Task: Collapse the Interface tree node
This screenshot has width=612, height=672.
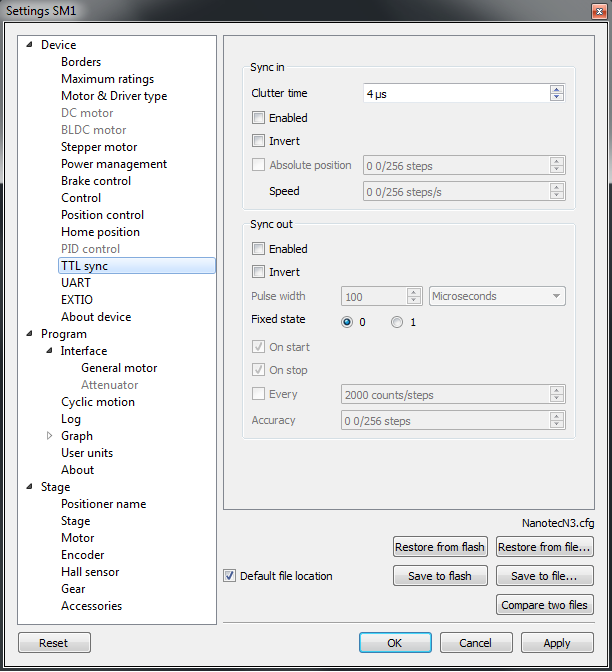Action: [x=49, y=351]
